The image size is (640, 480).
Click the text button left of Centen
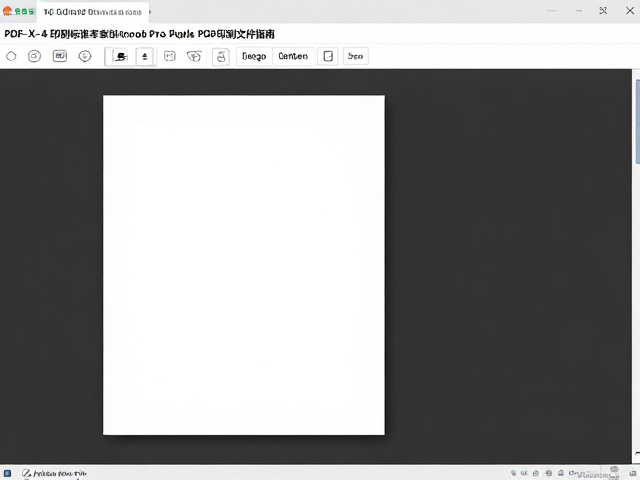coord(254,56)
